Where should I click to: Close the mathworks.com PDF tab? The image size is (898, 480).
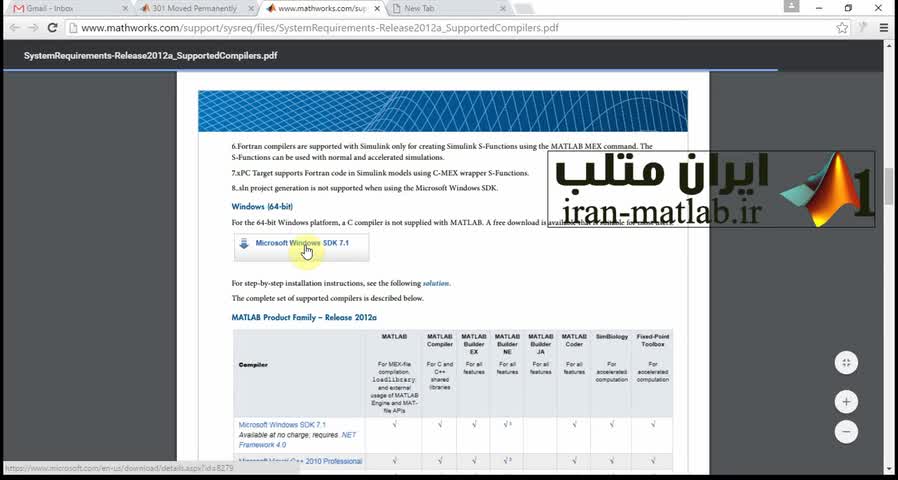click(x=377, y=9)
